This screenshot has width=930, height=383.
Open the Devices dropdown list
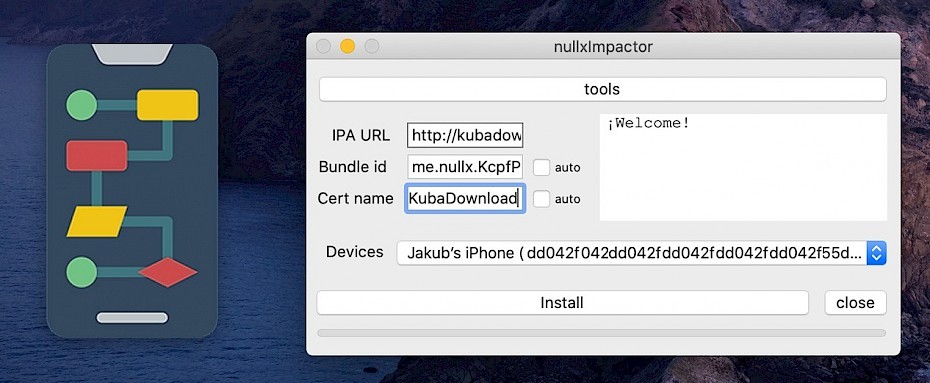[641, 253]
